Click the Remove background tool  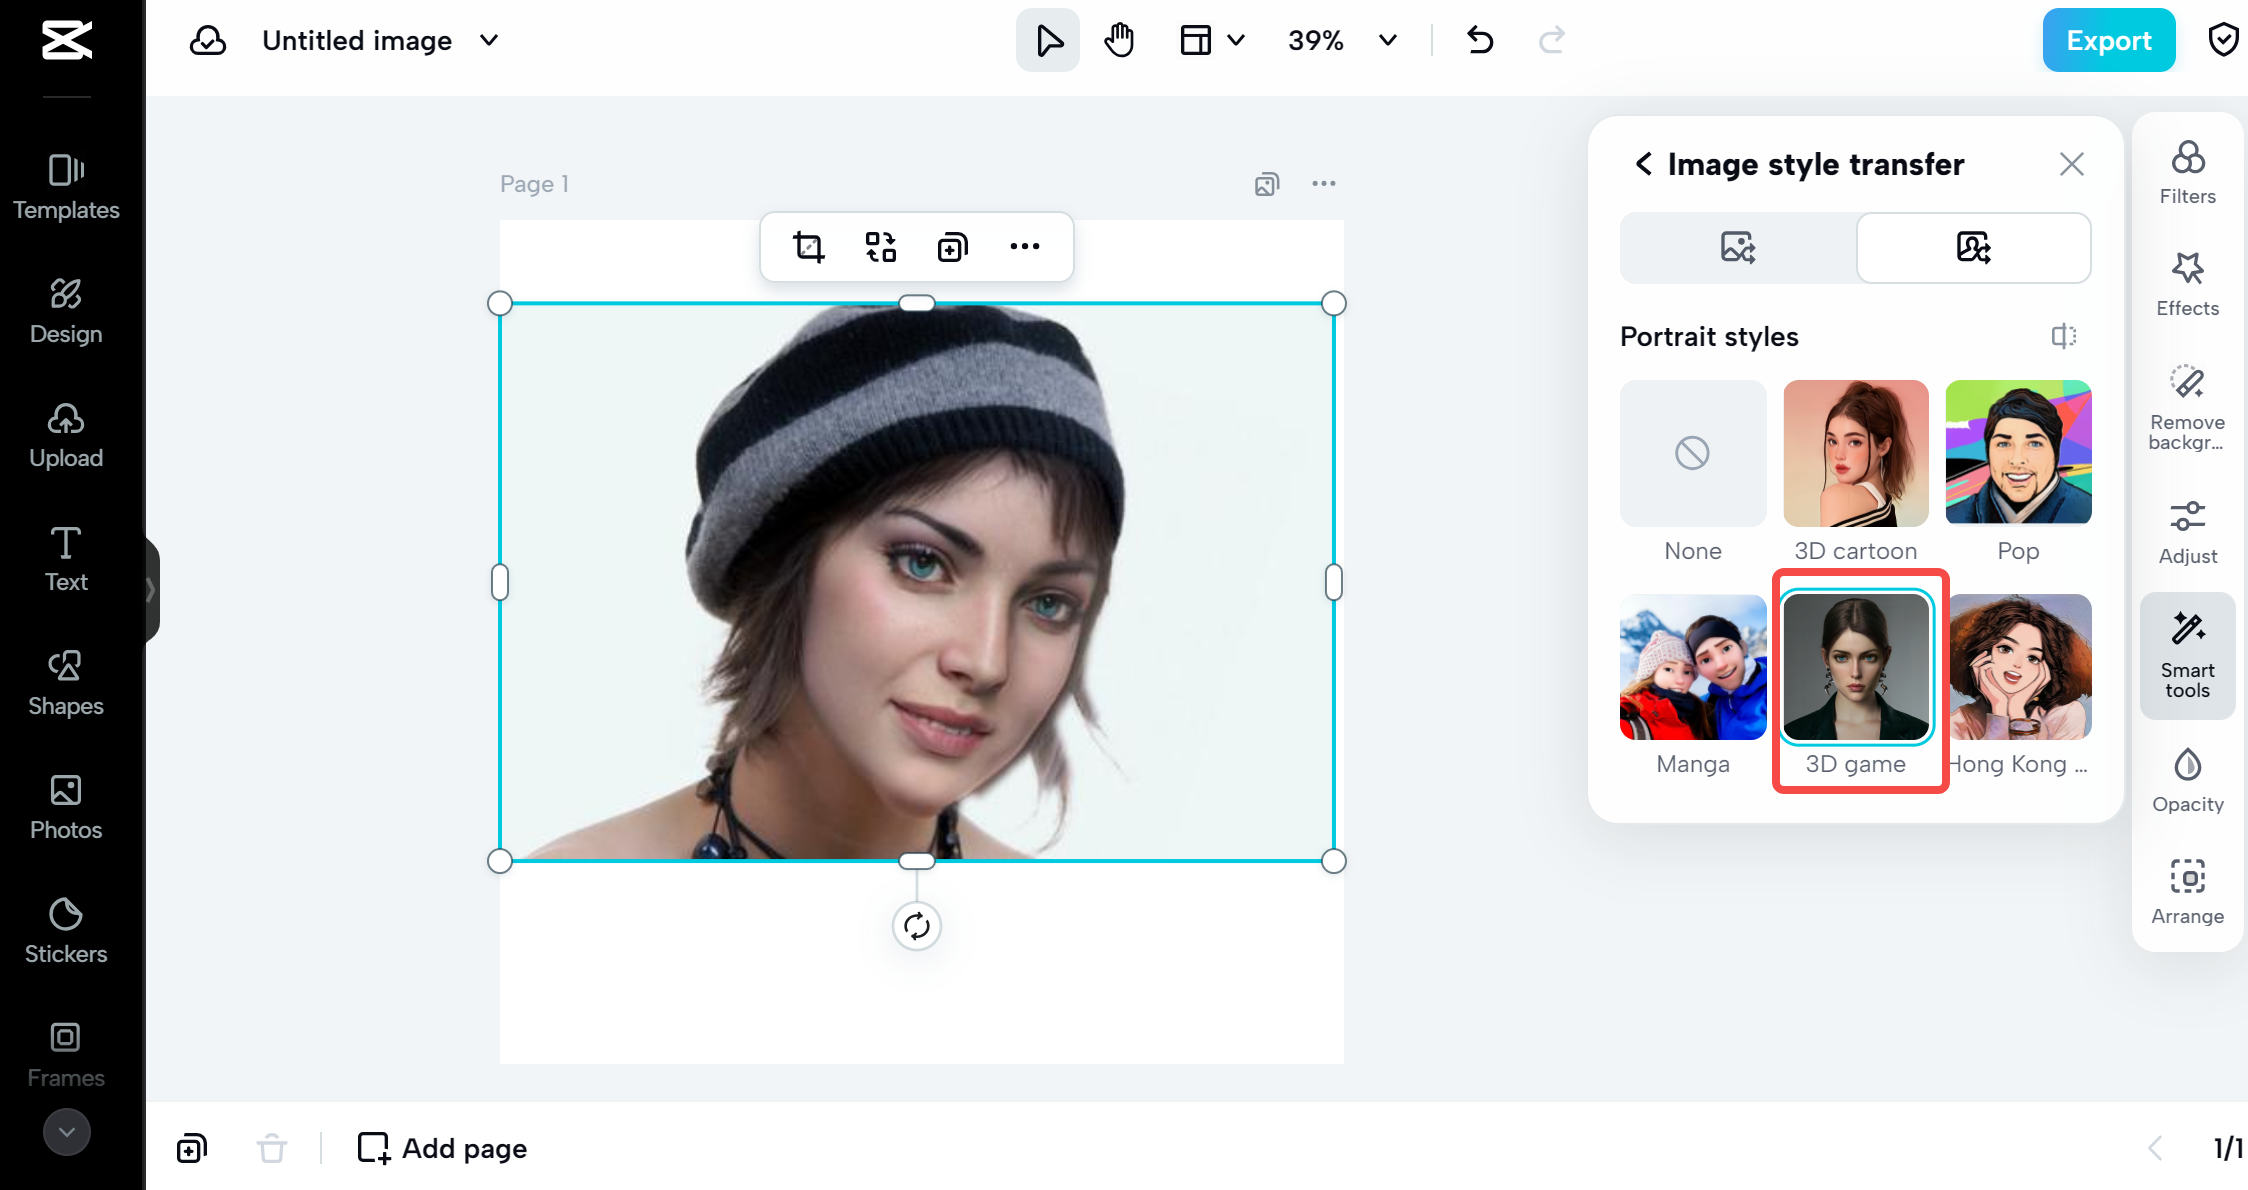(2187, 407)
